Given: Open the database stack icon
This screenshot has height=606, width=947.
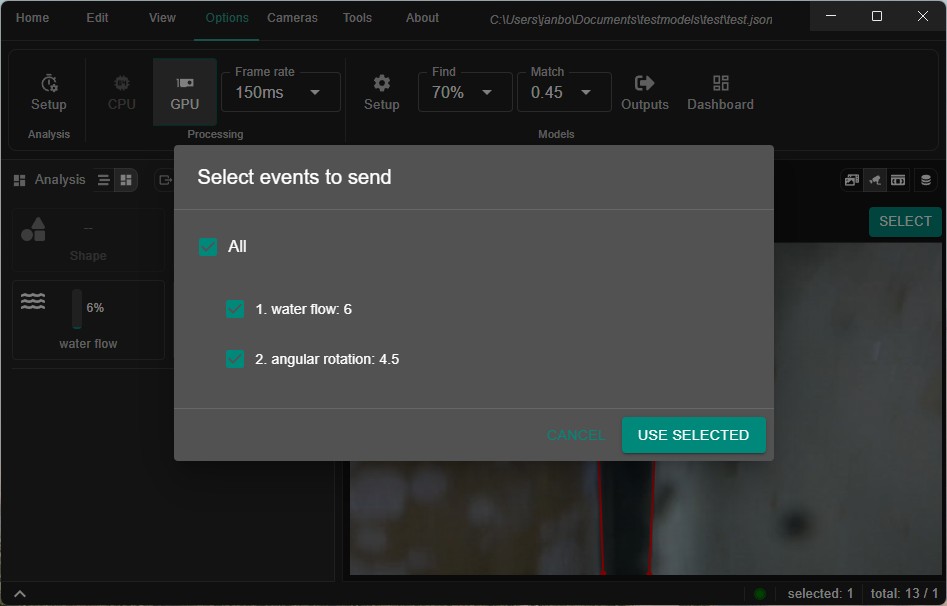Looking at the screenshot, I should pos(925,180).
